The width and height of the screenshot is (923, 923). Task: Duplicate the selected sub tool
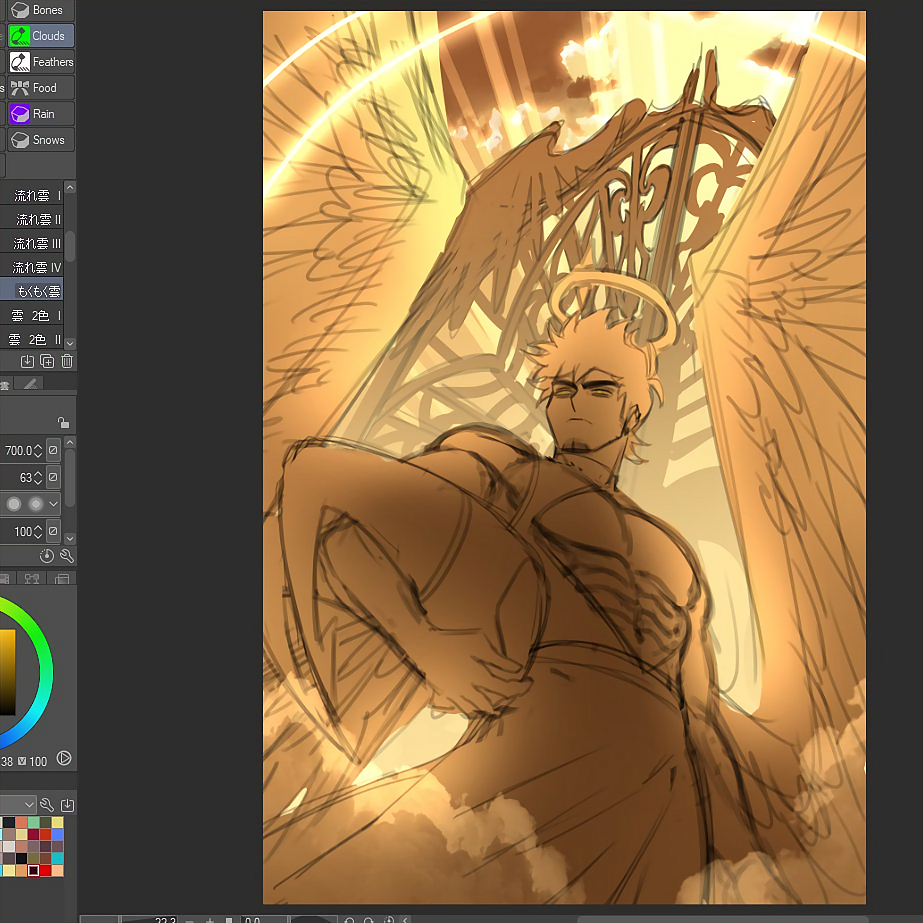[47, 361]
